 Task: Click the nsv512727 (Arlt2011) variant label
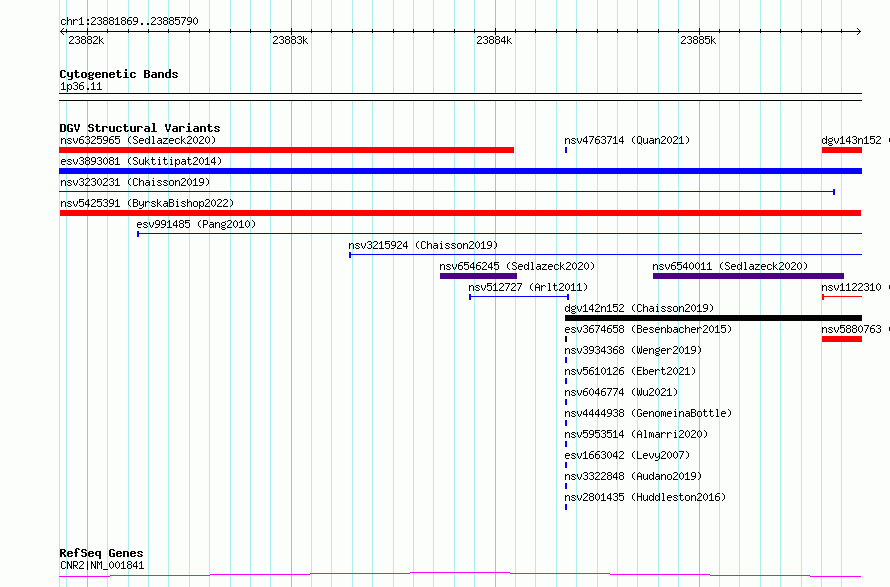click(528, 287)
